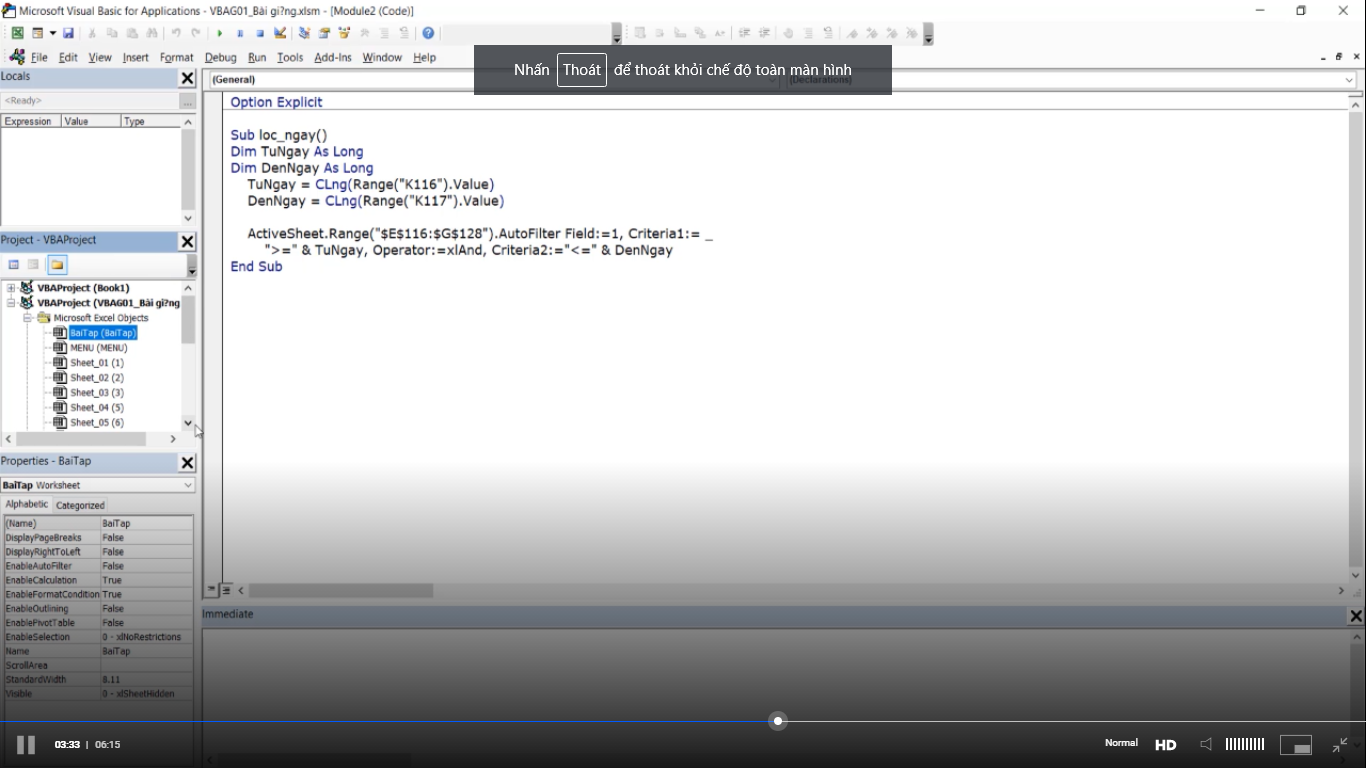Close the Project - VBAProject panel
The image size is (1366, 768).
coord(187,242)
